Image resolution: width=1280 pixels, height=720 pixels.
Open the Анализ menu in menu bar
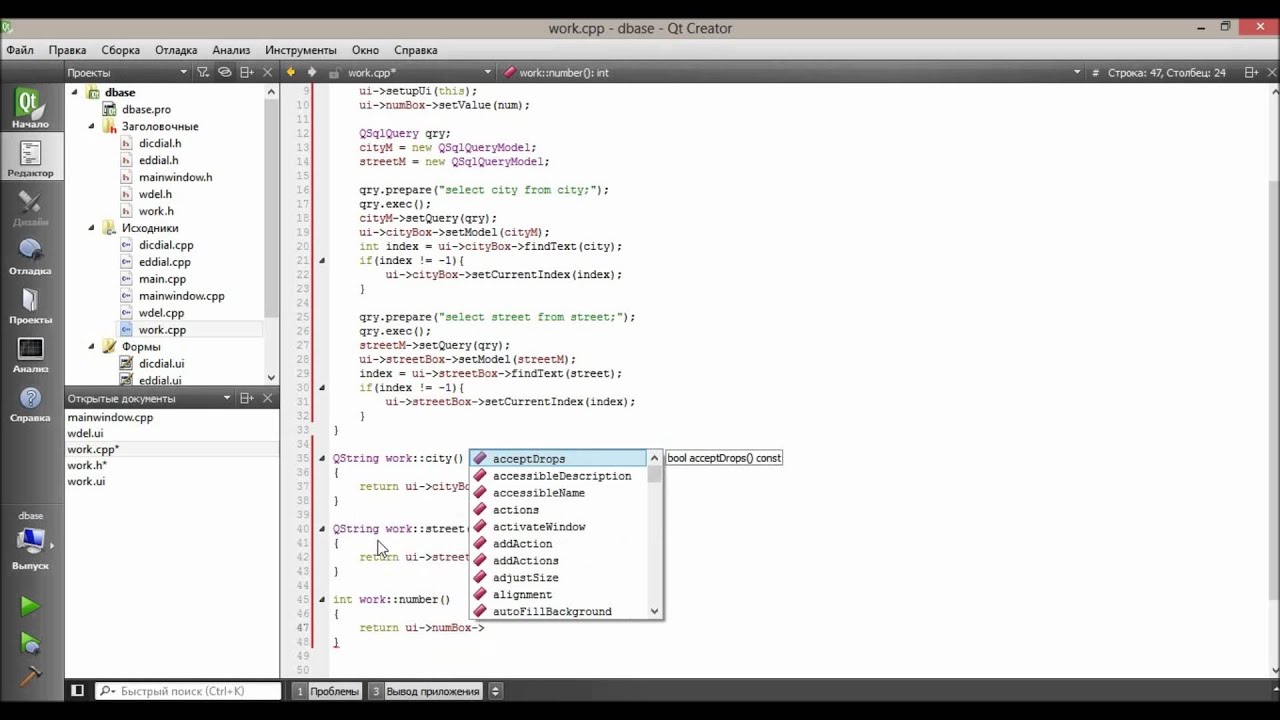[x=231, y=50]
